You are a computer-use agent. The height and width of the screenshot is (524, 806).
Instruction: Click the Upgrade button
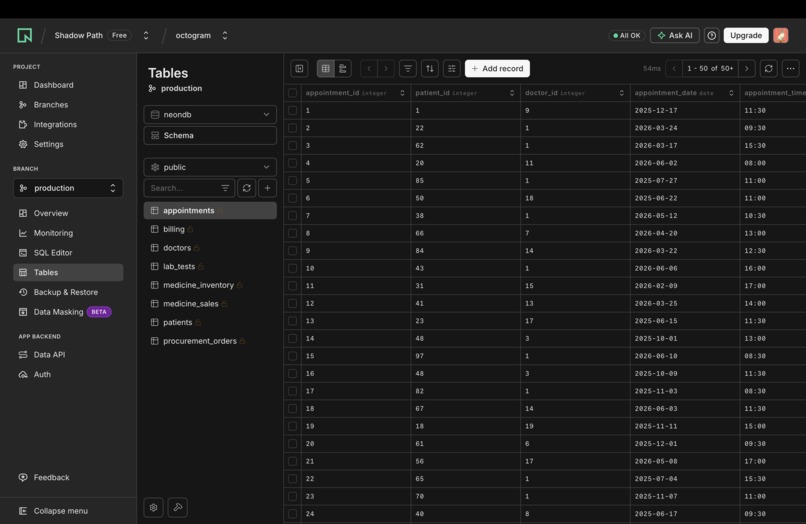coord(746,35)
